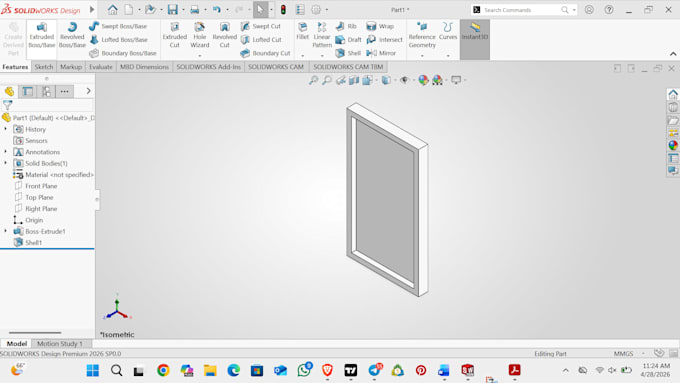Open the Curves dropdown arrow

448,56
